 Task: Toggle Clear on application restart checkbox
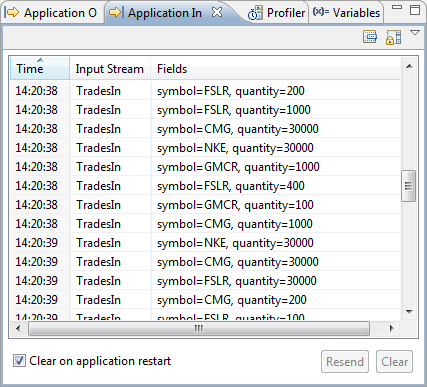coord(19,361)
